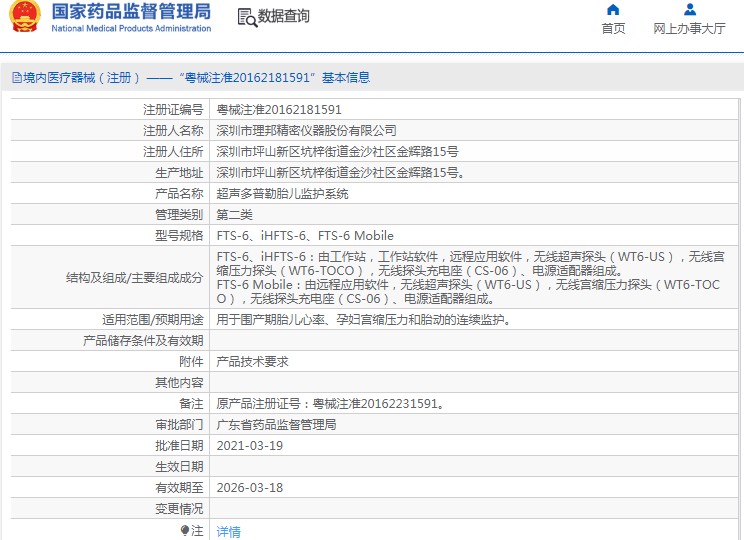
Task: Click the approval date 2021-03-19
Action: 250,446
